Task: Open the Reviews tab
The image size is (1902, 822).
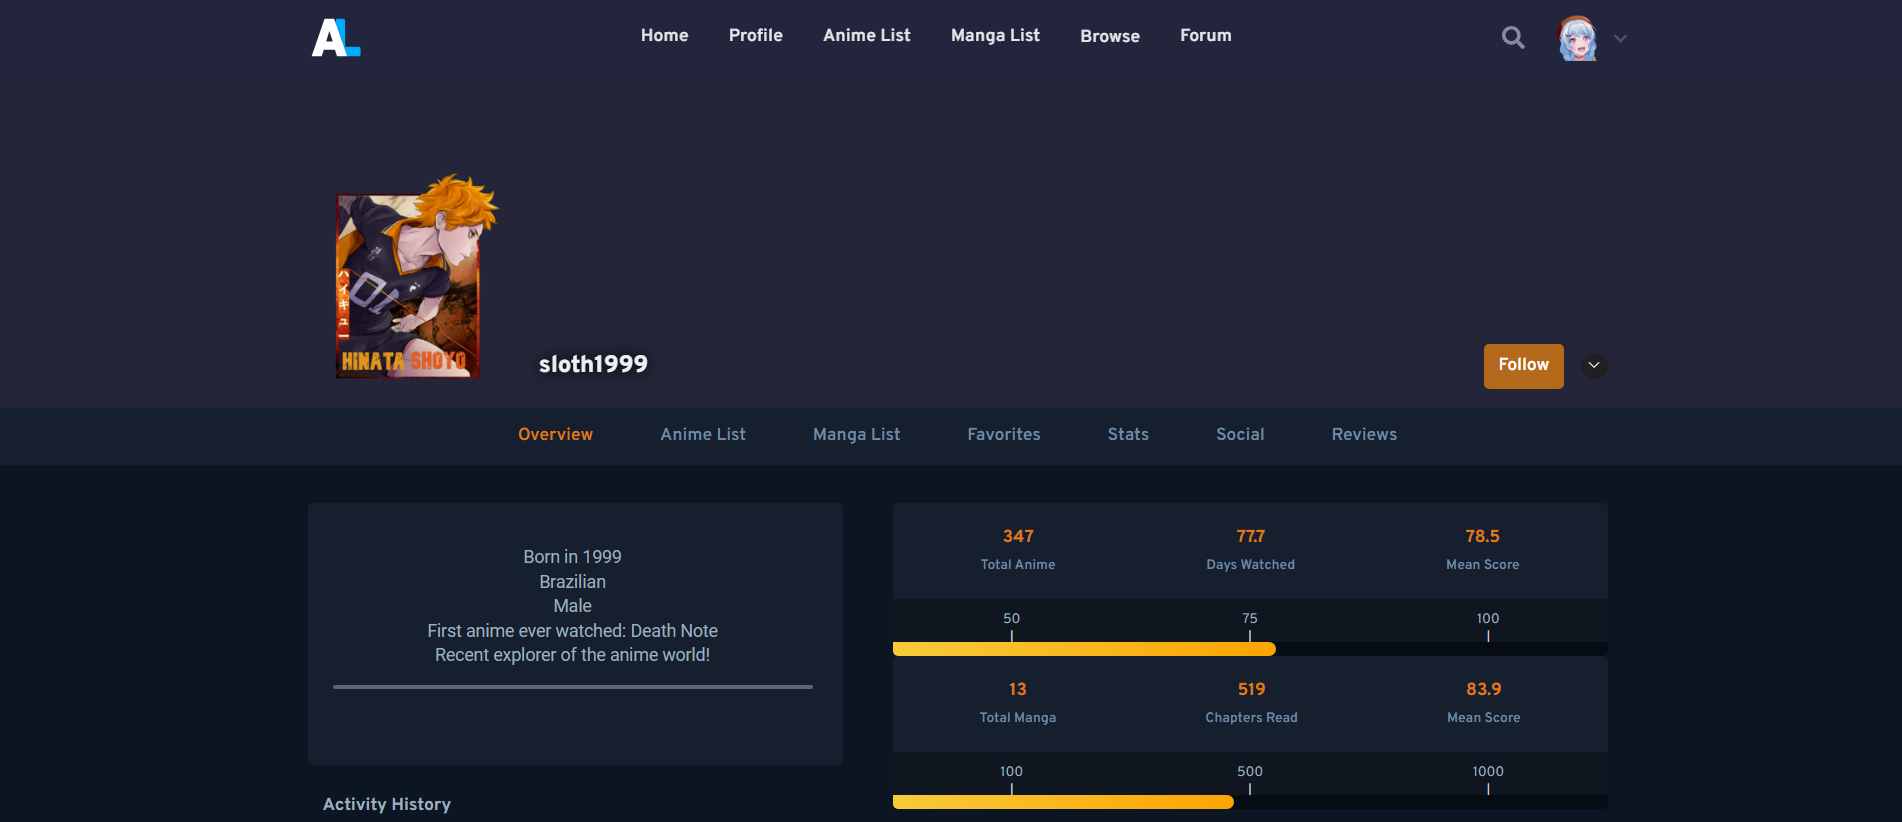Action: pos(1363,435)
